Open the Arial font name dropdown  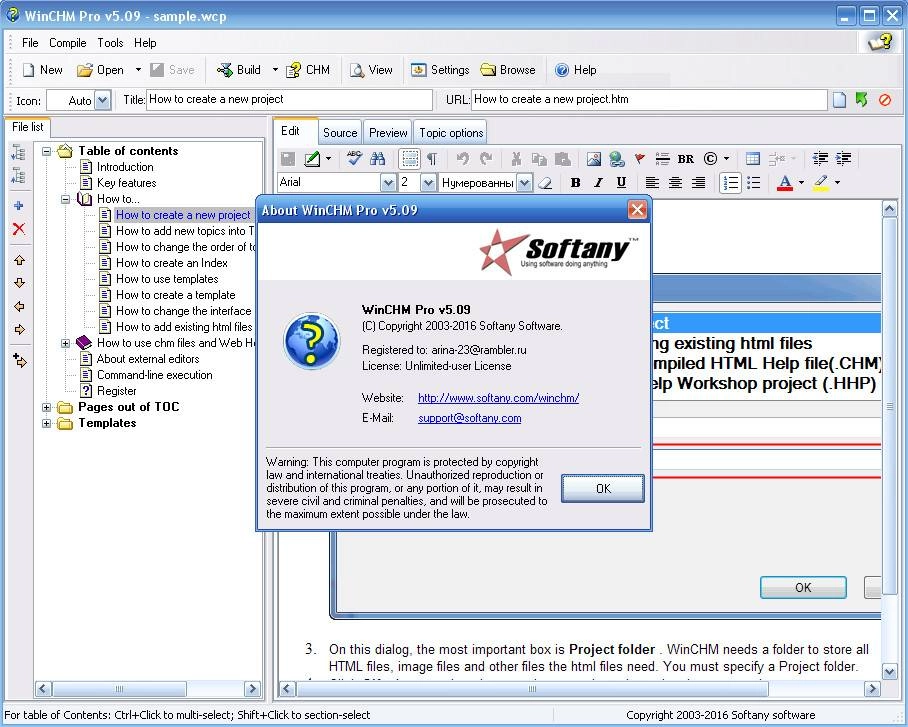click(387, 183)
